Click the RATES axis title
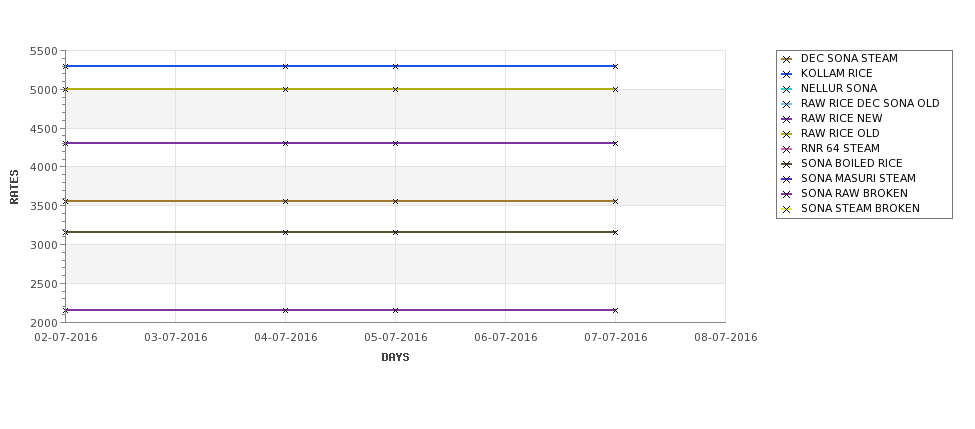The image size is (975, 429). [x=14, y=187]
